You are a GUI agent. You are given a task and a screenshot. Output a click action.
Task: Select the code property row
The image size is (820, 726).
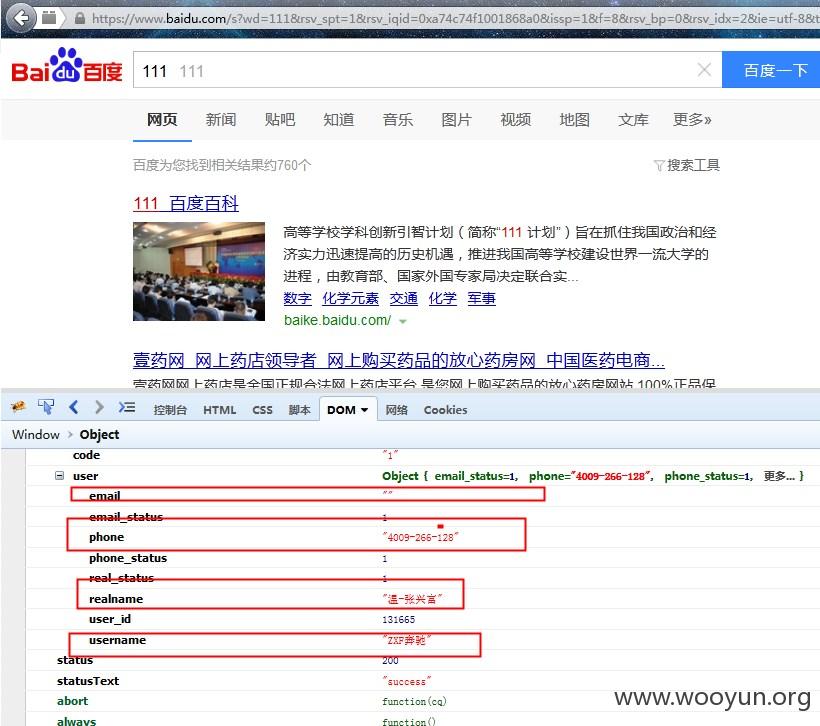(x=423, y=455)
